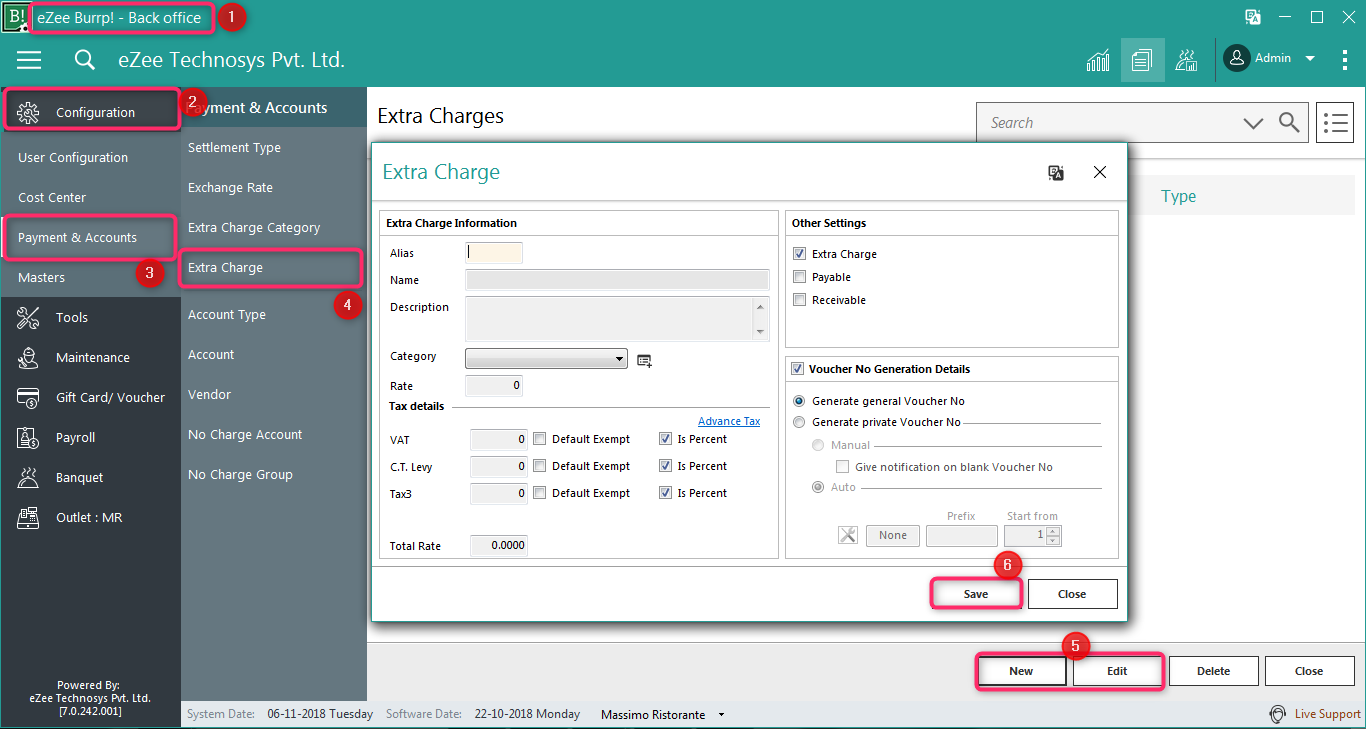Click the Gift Card/ Voucher card icon
Image resolution: width=1366 pixels, height=729 pixels.
click(x=28, y=398)
